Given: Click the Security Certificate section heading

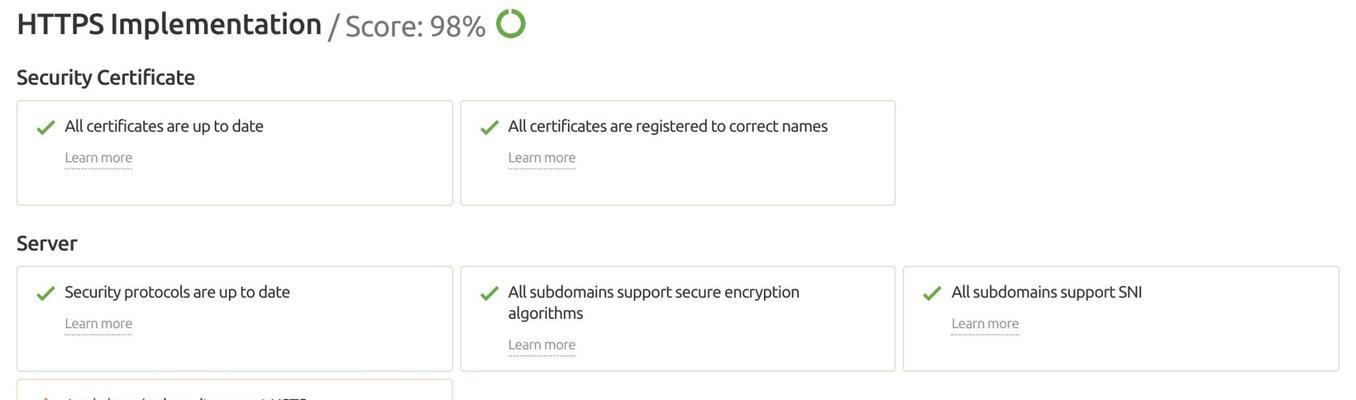Looking at the screenshot, I should tap(106, 77).
